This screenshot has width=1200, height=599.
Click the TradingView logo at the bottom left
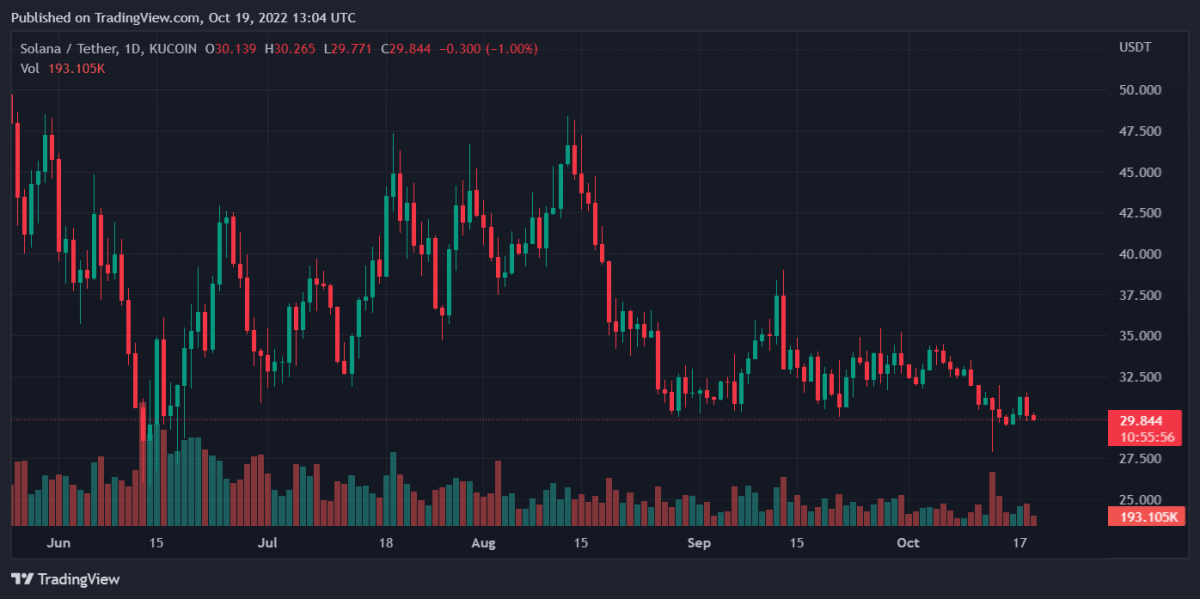click(x=65, y=579)
